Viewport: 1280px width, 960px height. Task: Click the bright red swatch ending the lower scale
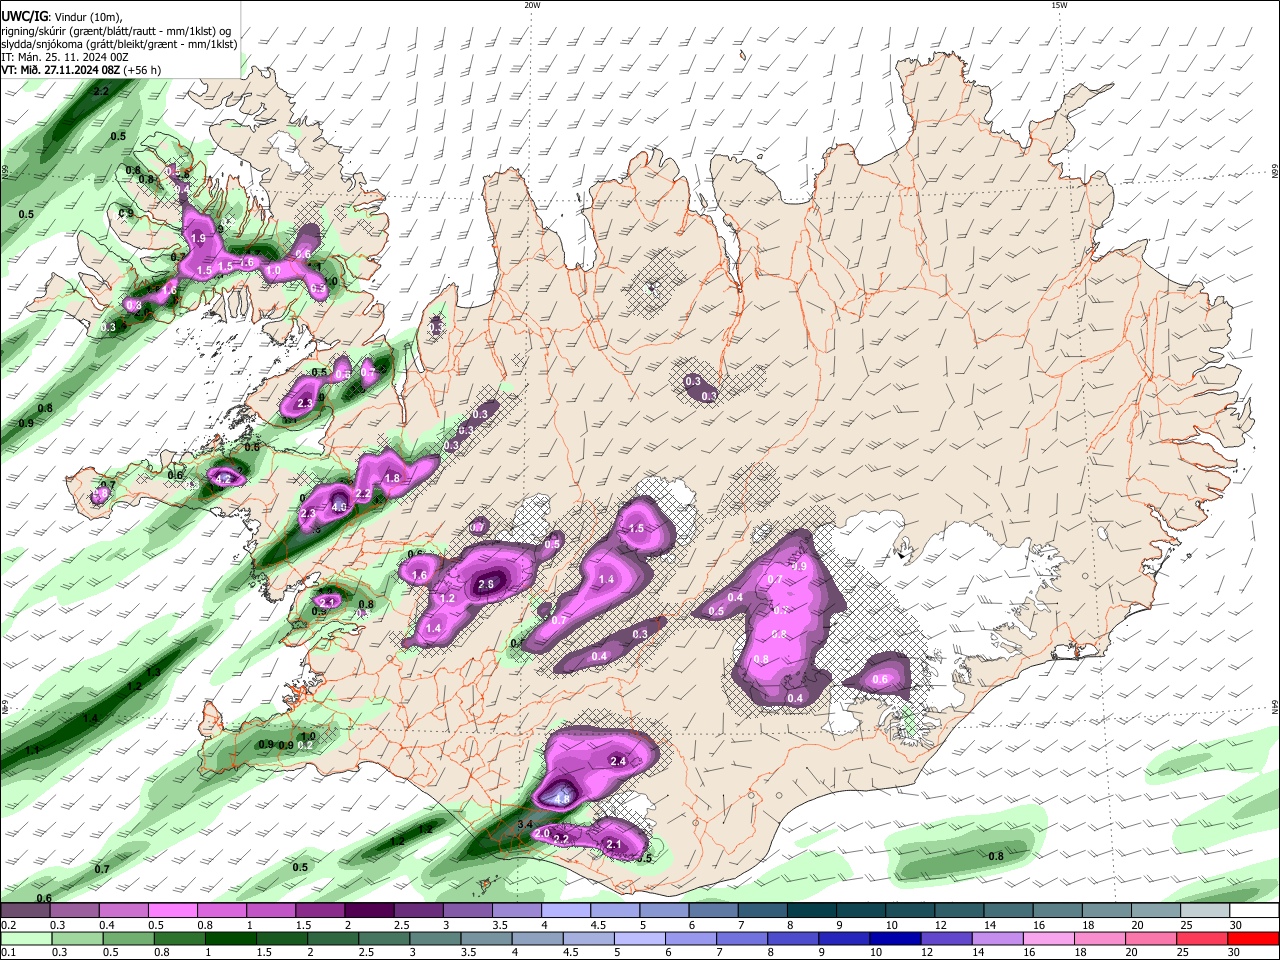tap(1255, 938)
